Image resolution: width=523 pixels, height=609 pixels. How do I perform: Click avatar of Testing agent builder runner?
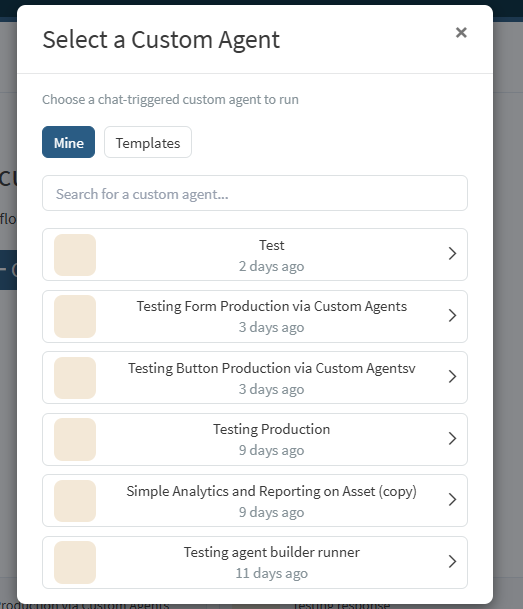[75, 562]
